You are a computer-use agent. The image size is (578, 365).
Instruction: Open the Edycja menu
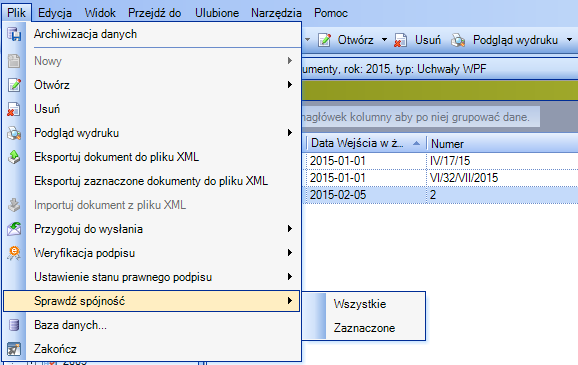(55, 13)
